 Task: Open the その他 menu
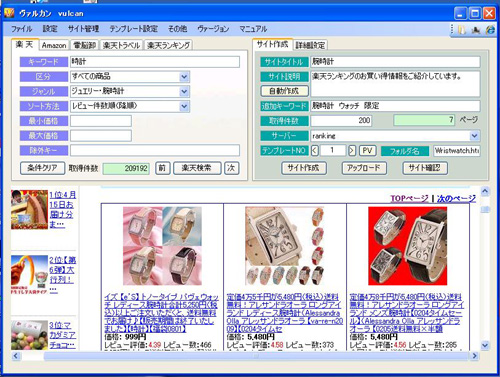point(177,29)
